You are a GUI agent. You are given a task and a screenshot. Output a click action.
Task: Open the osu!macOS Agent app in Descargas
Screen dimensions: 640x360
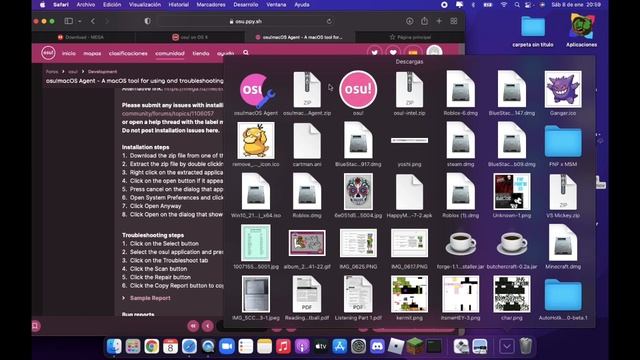point(256,90)
